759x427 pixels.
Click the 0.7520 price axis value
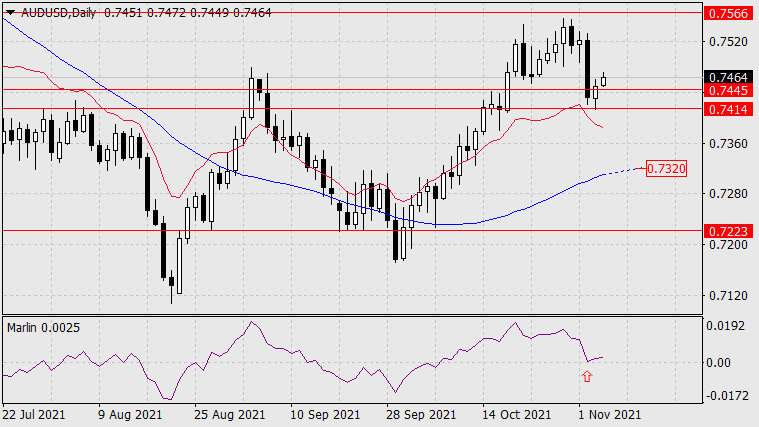[x=728, y=42]
